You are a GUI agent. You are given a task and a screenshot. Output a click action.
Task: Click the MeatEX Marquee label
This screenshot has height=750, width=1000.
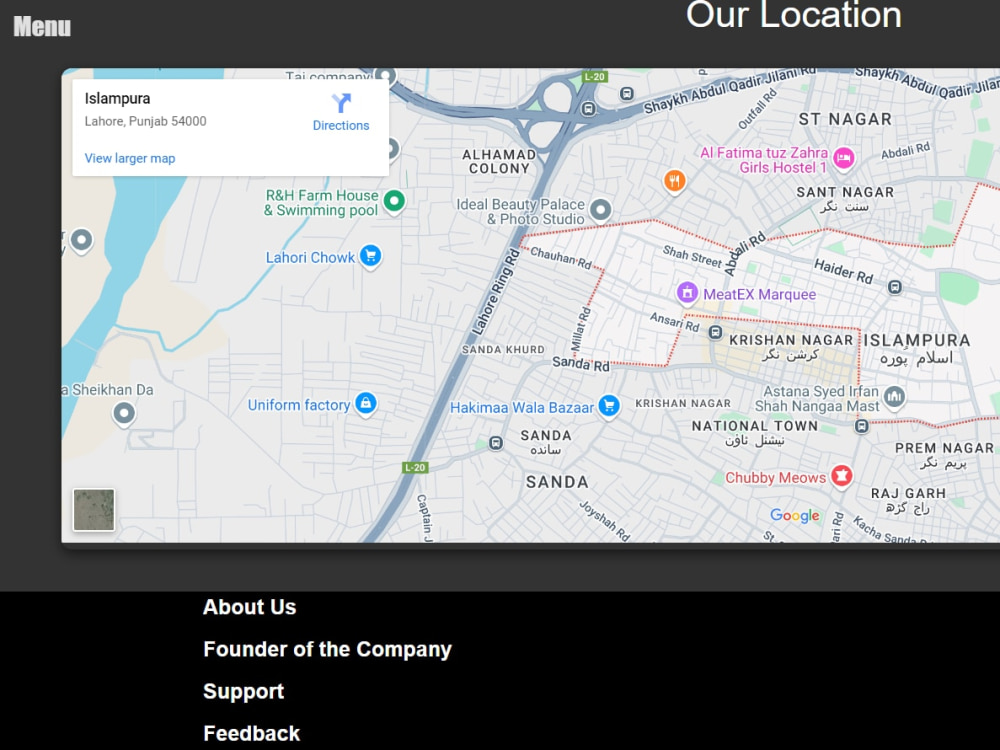(x=760, y=295)
